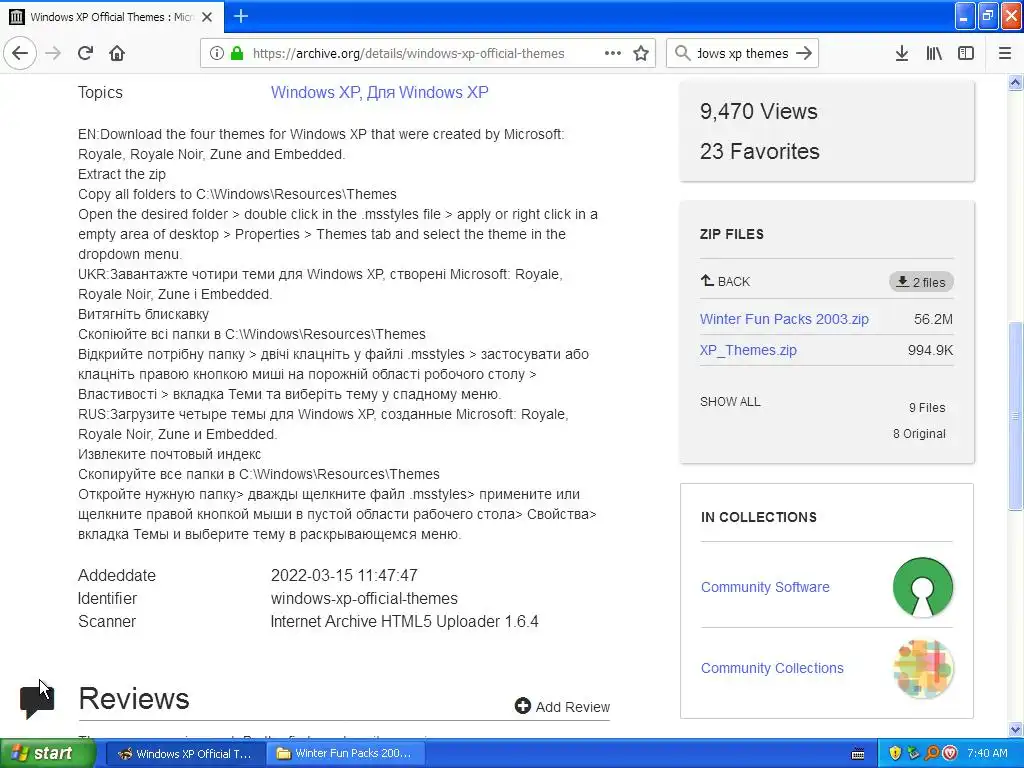This screenshot has height=768, width=1024.
Task: Click the red shield tray icon
Action: tap(950, 753)
